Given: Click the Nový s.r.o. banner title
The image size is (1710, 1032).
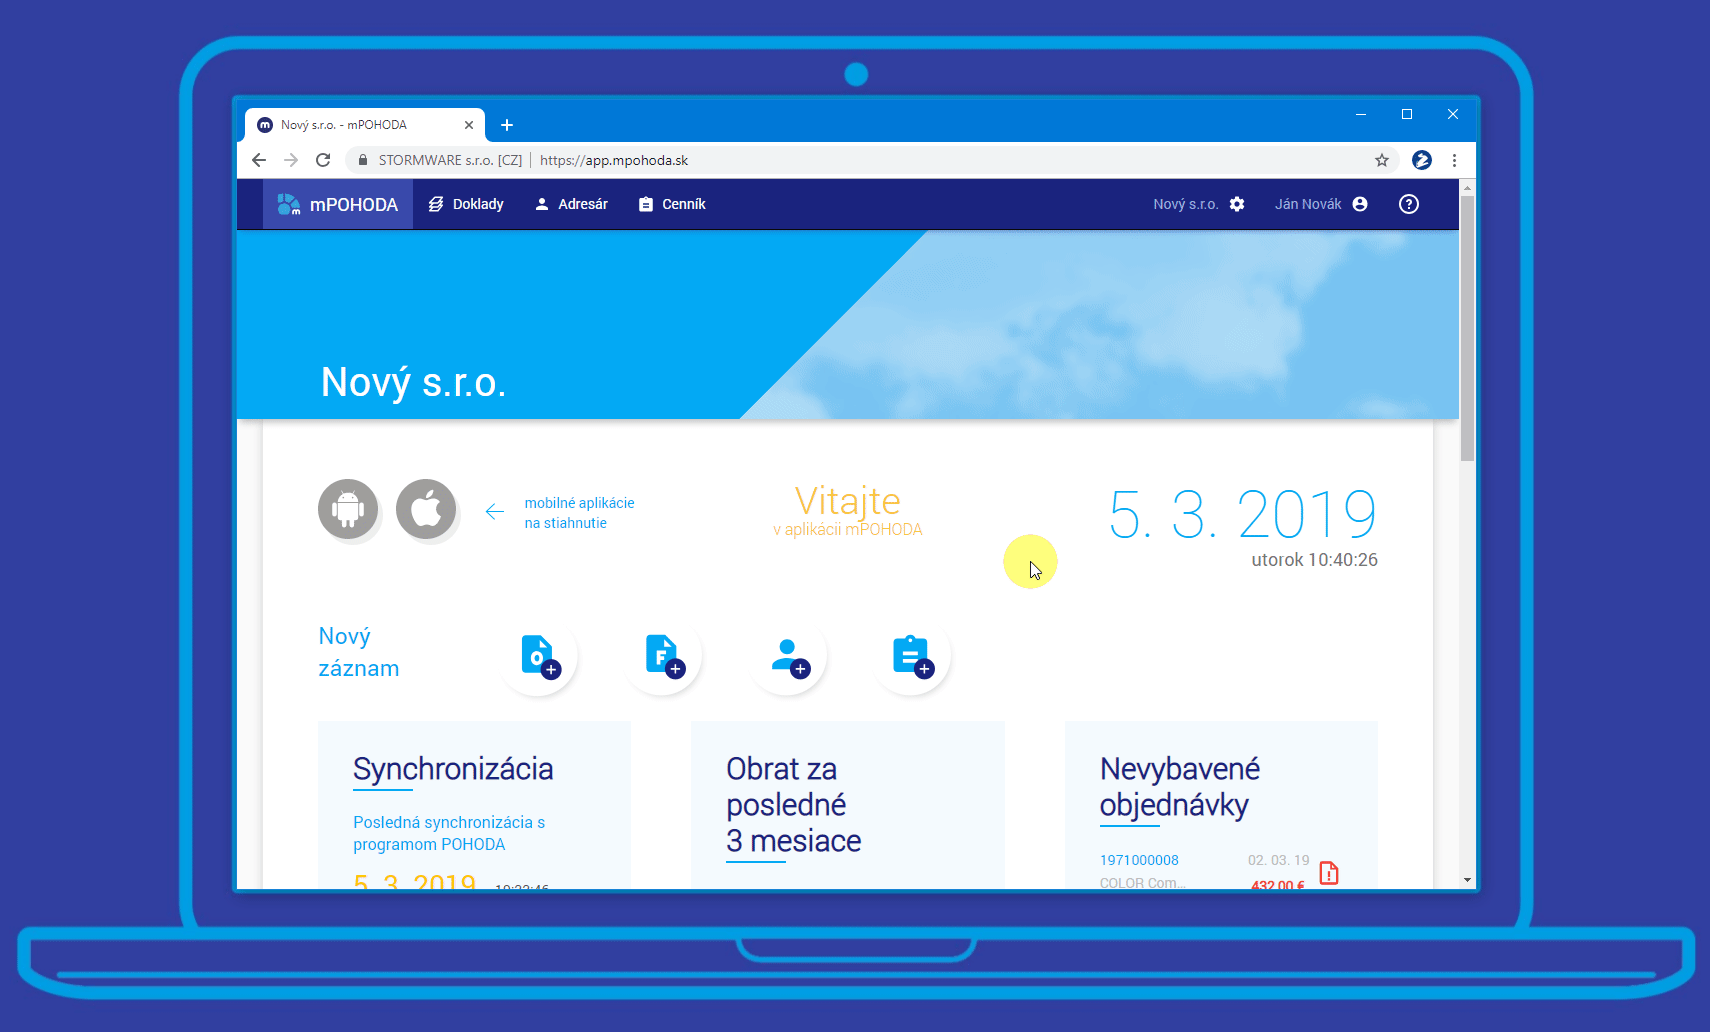Looking at the screenshot, I should tap(413, 382).
